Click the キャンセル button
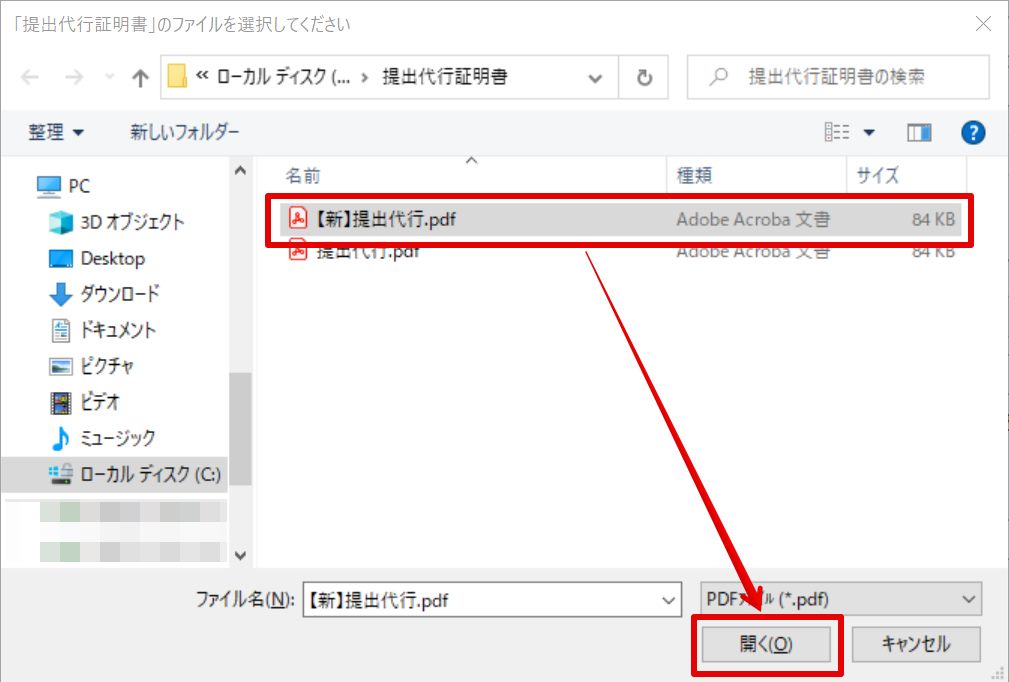Screen dimensions: 1009x682 (916, 644)
